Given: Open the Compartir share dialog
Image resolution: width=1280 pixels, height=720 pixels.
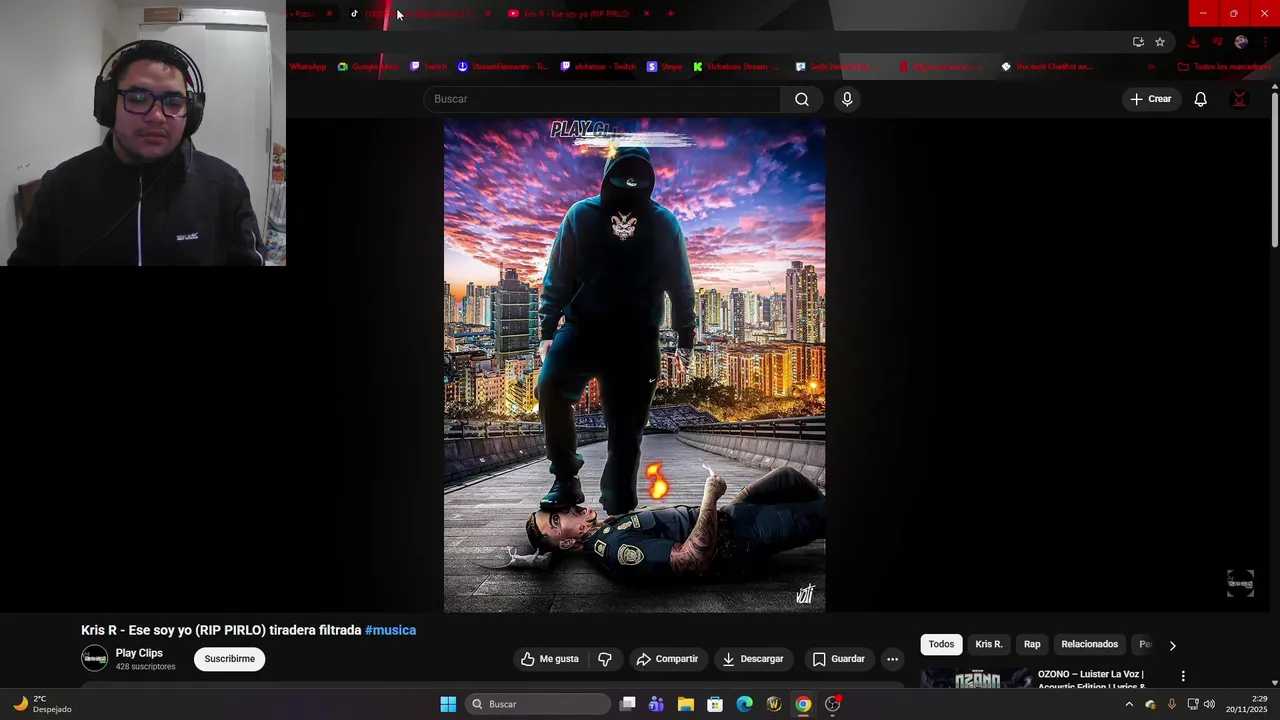Looking at the screenshot, I should click(667, 659).
